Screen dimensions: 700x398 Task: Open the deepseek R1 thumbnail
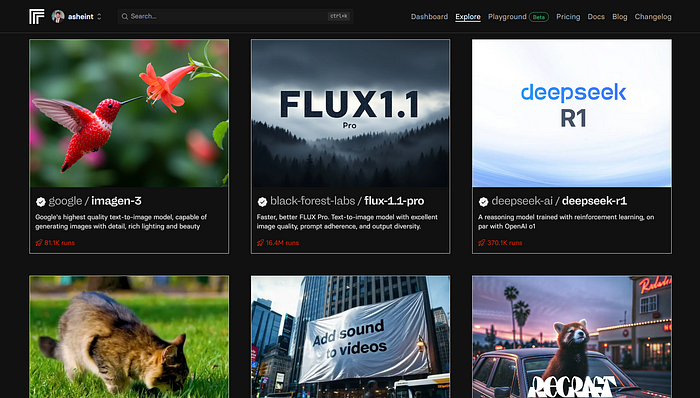572,113
